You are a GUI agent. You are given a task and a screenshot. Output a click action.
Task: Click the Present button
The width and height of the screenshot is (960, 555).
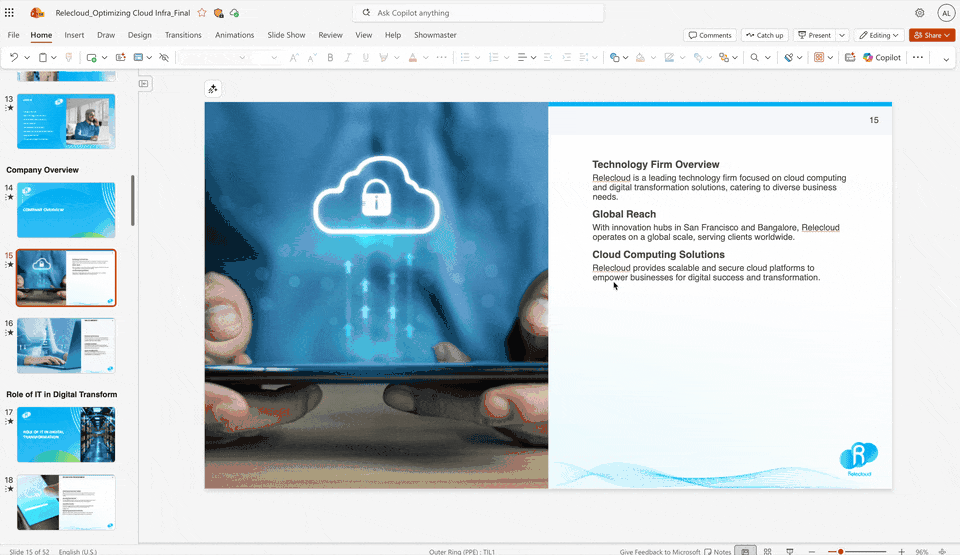(814, 35)
